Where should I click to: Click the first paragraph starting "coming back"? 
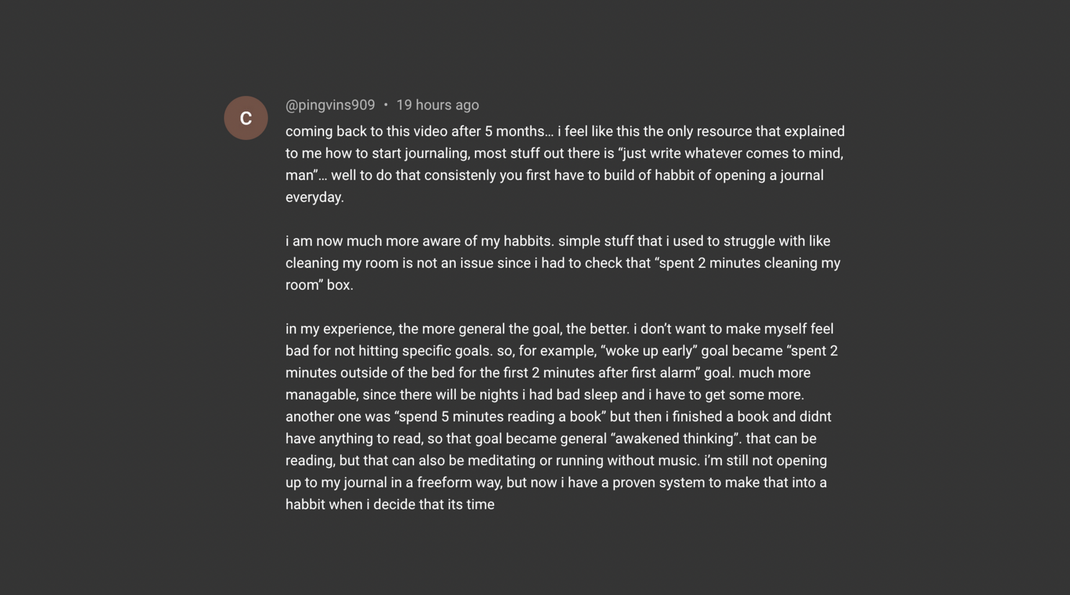point(564,164)
